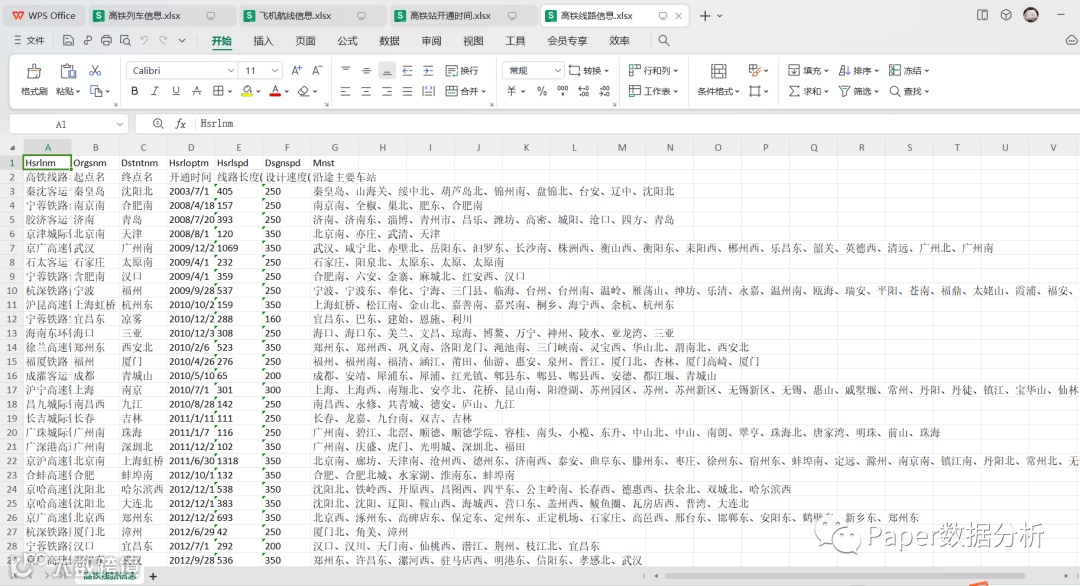Image resolution: width=1080 pixels, height=586 pixels.
Task: Toggle bold formatting
Action: pyautogui.click(x=134, y=91)
